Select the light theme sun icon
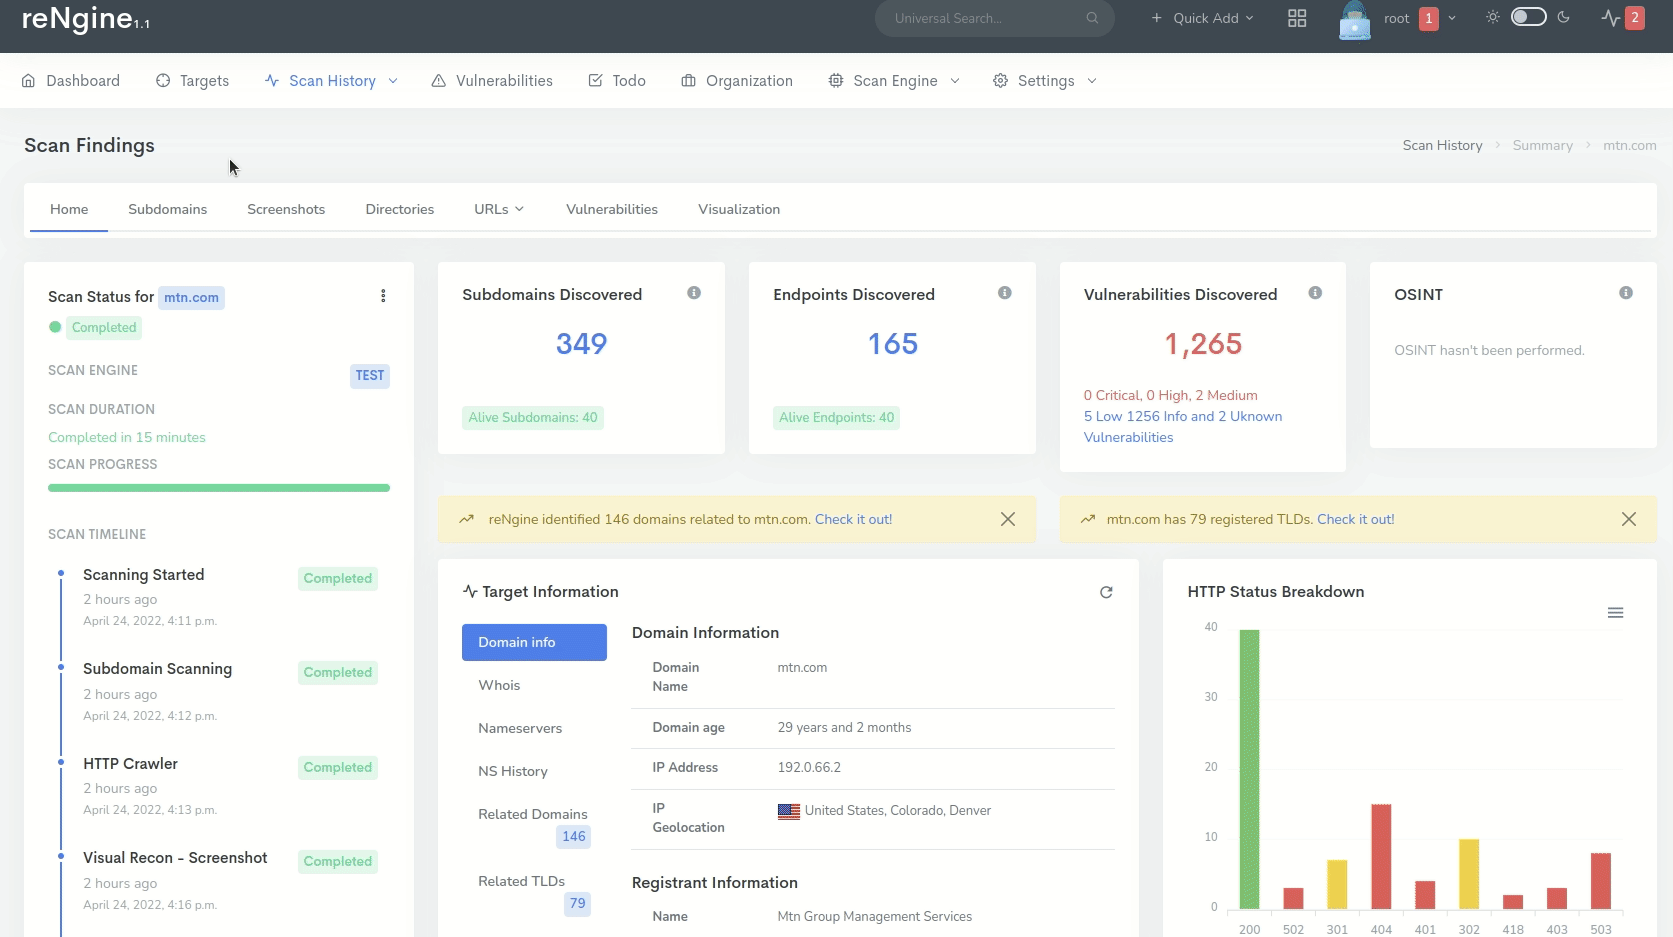This screenshot has height=937, width=1673. 1493,17
